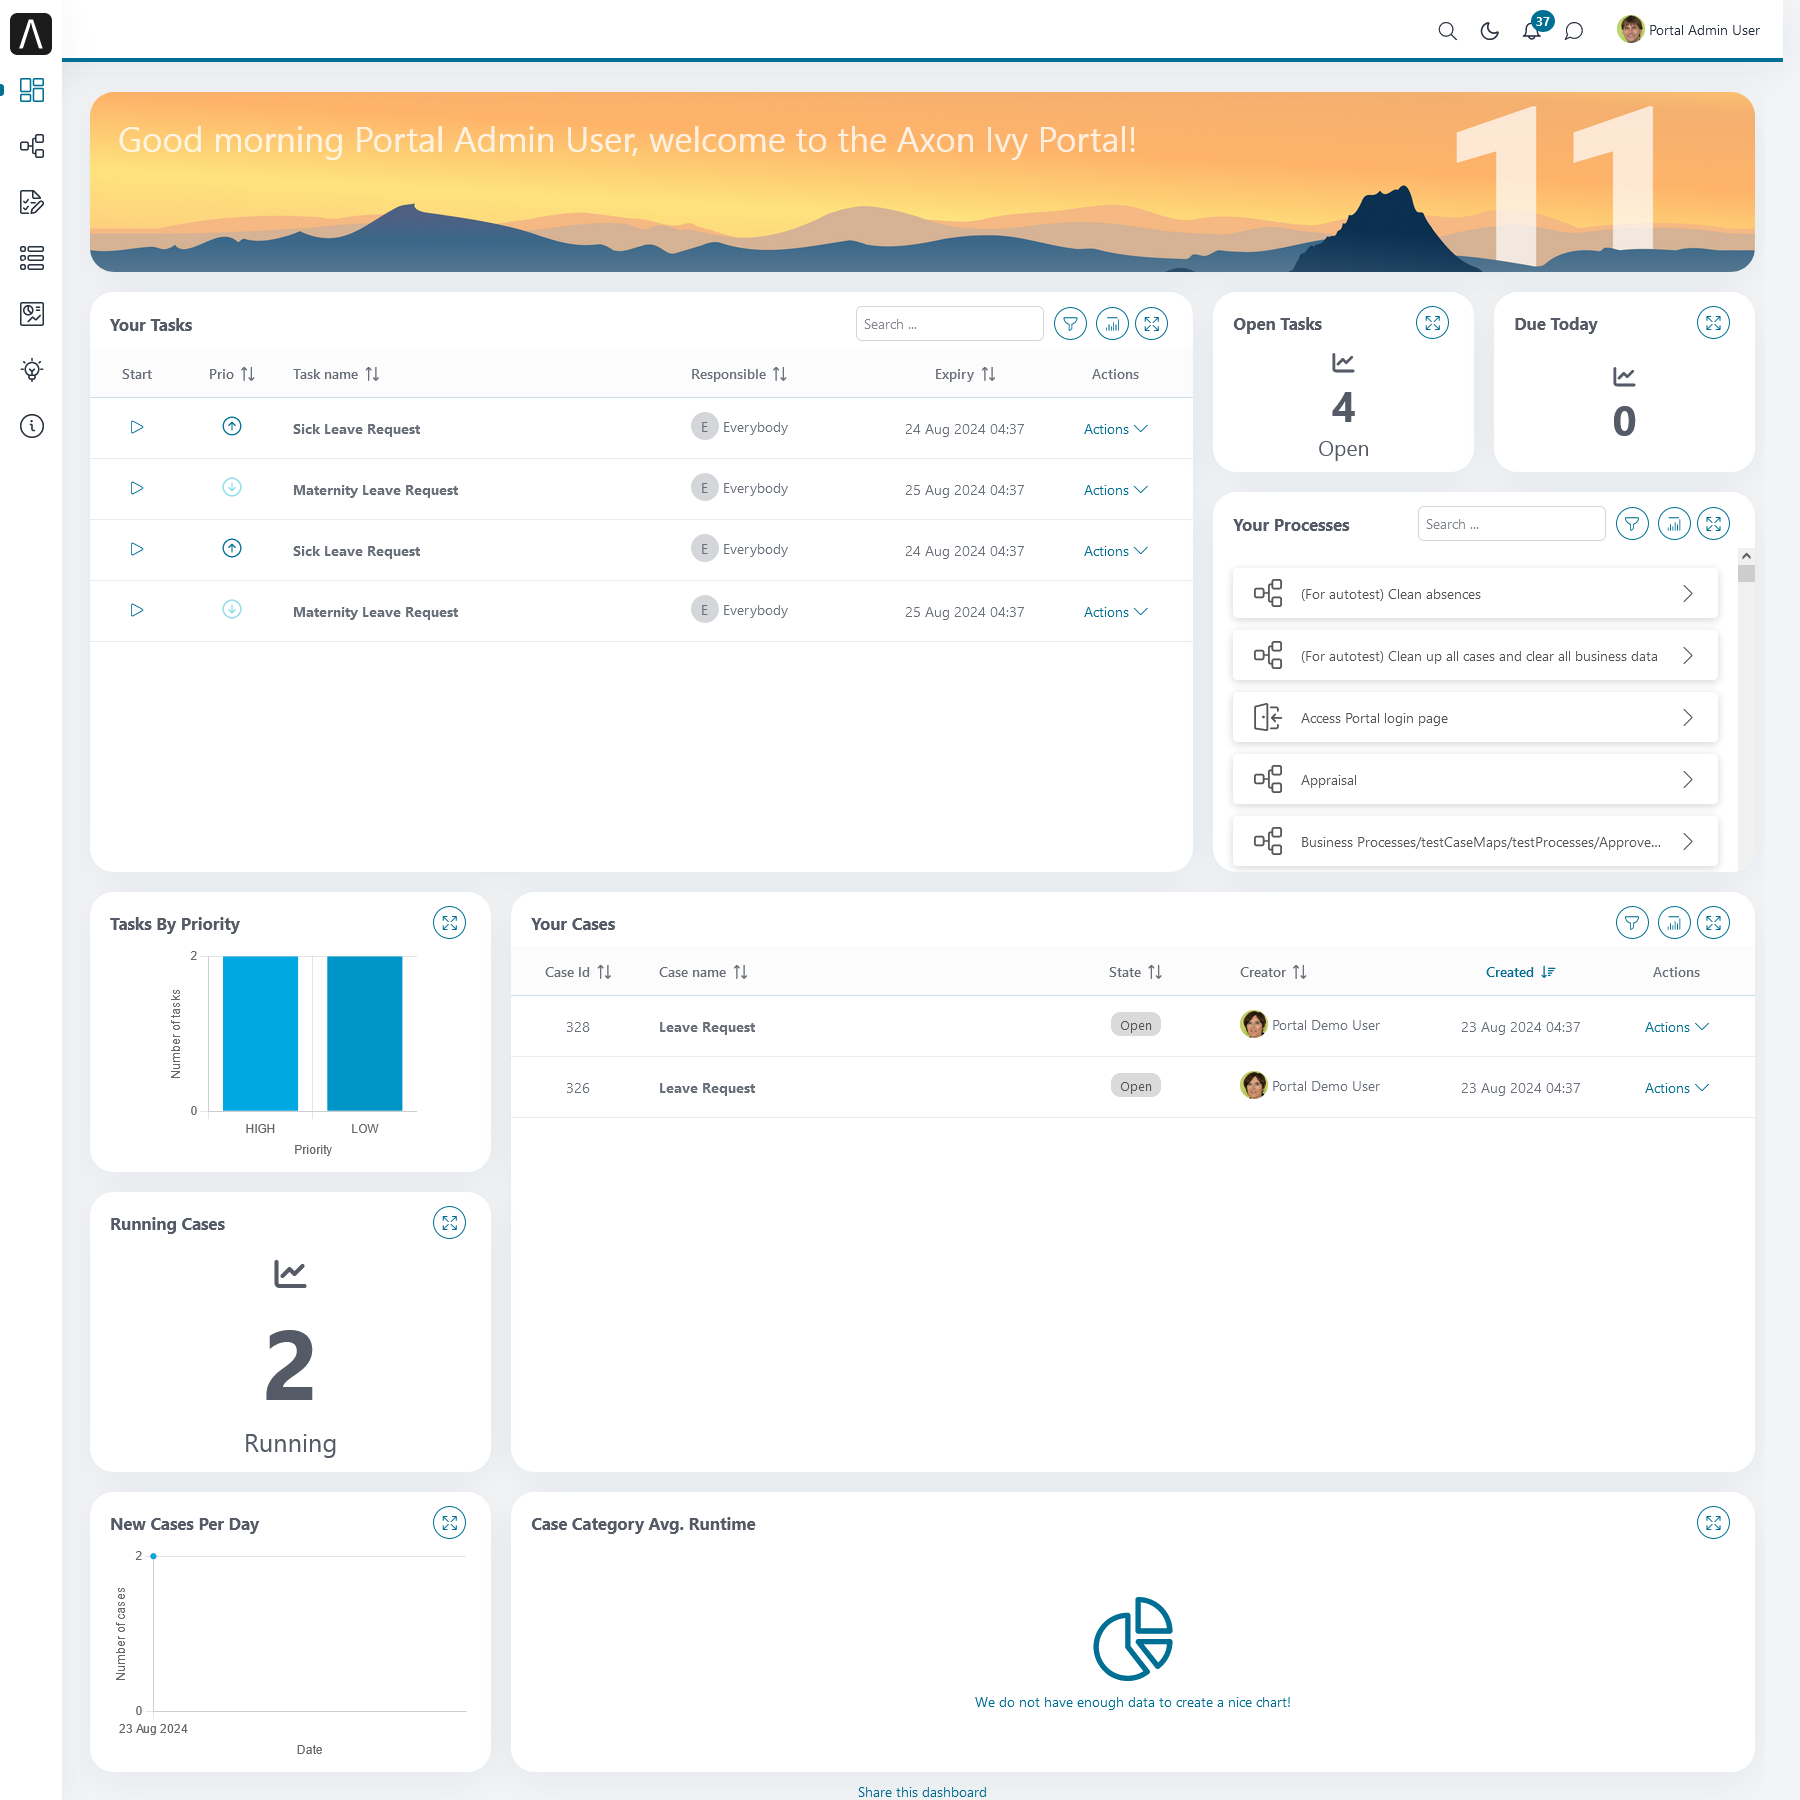Open the chat bubble icon
The height and width of the screenshot is (1800, 1800).
tap(1574, 31)
